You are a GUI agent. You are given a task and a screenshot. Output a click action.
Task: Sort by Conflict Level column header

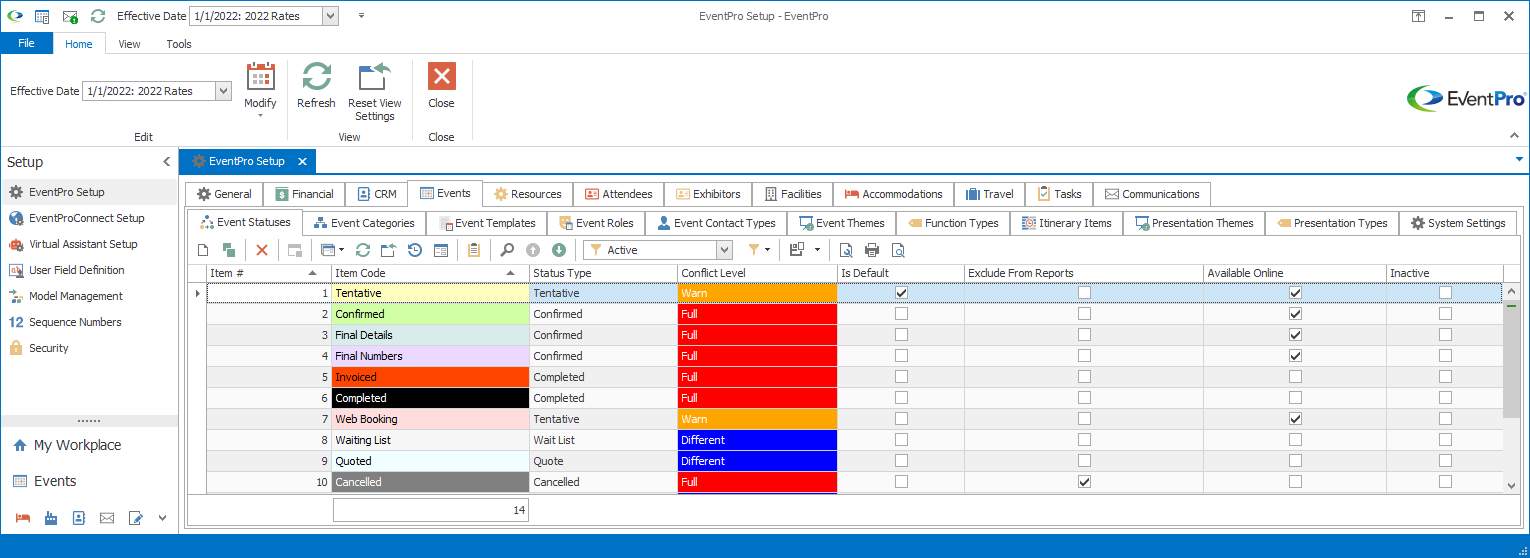click(x=757, y=273)
